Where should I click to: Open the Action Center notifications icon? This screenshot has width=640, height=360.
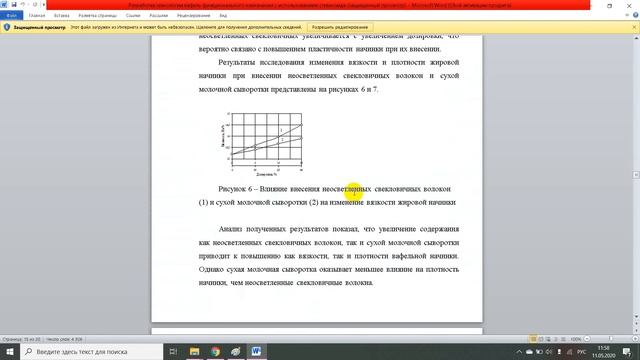tap(627, 352)
